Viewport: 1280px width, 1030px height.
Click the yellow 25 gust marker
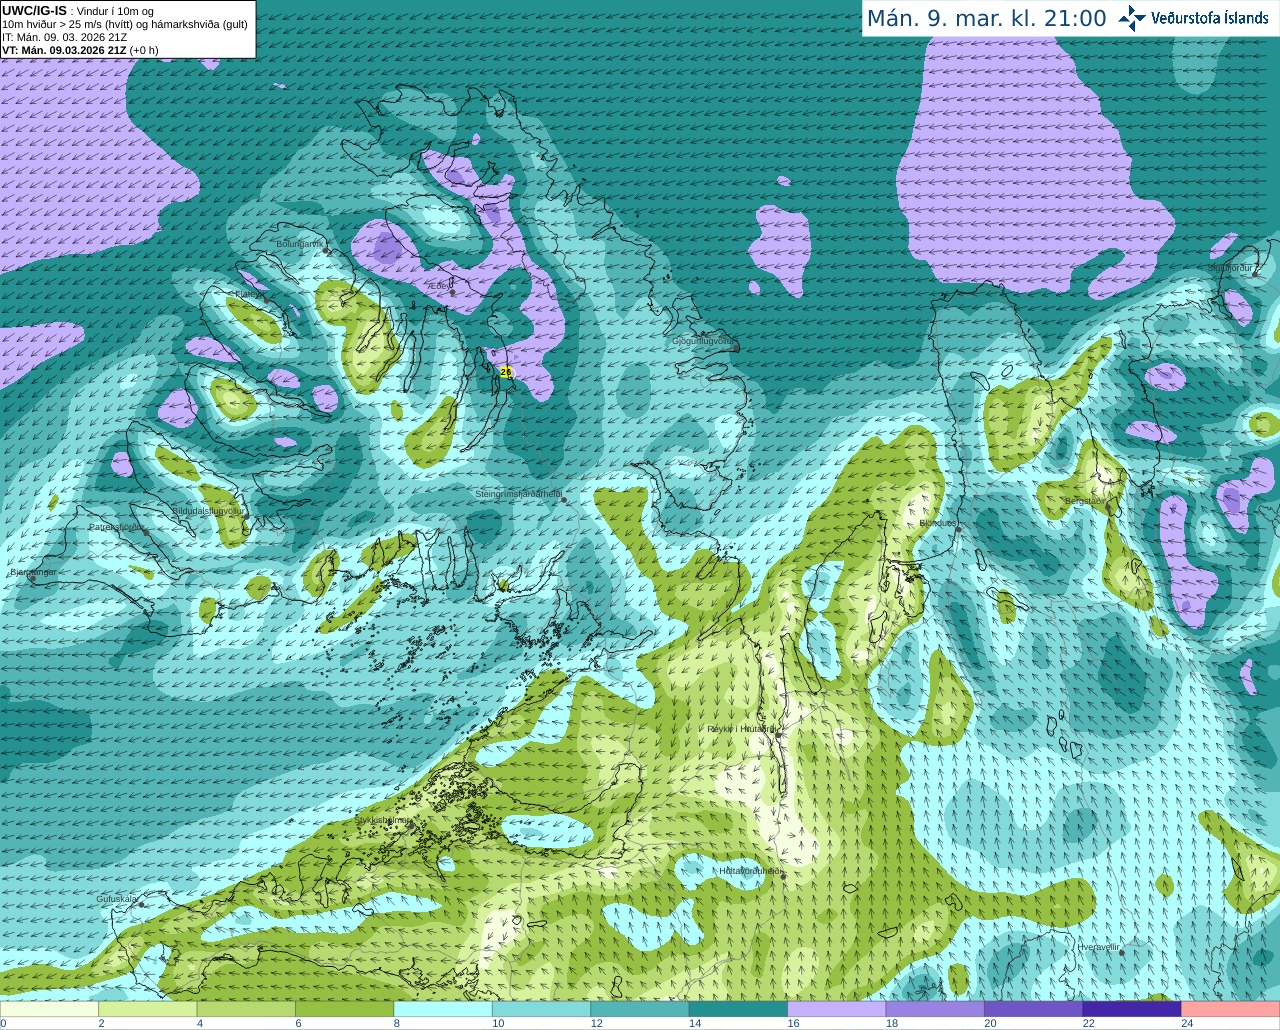(x=506, y=372)
